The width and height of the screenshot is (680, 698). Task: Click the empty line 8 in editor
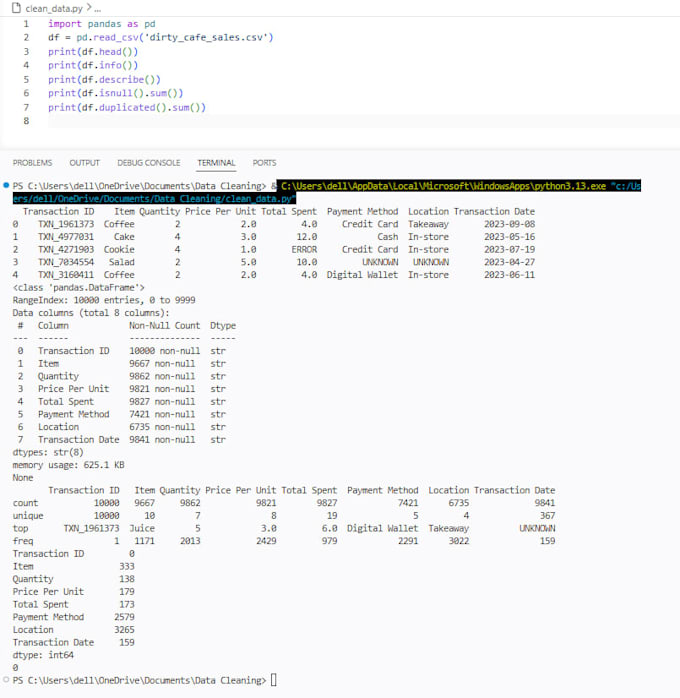coord(363,121)
